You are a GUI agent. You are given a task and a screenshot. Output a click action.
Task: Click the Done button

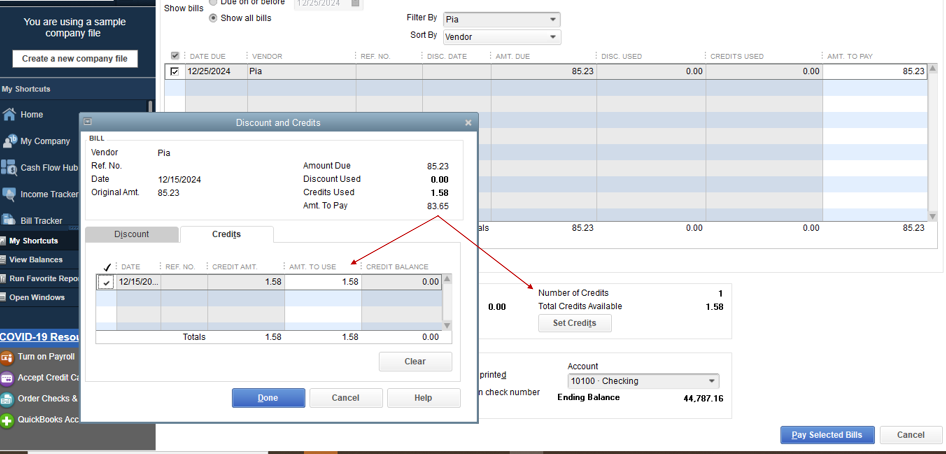pos(268,398)
